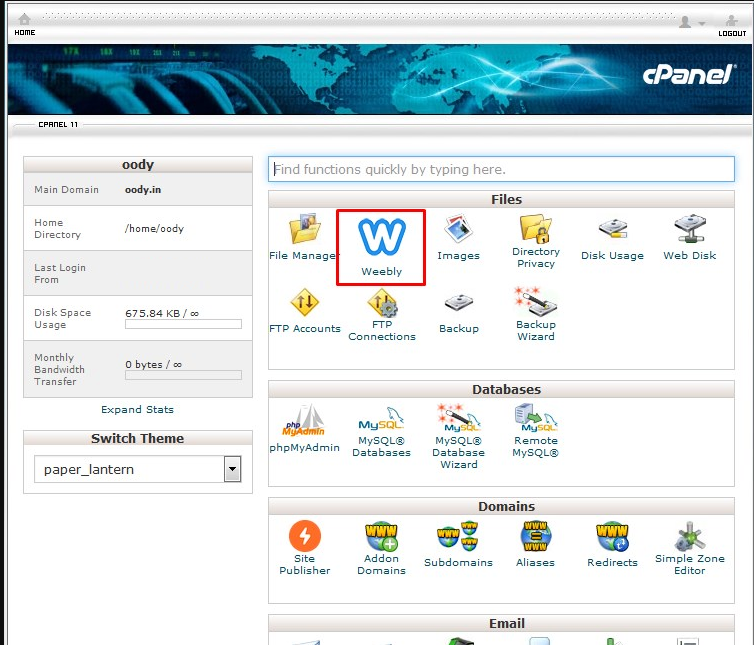
Task: Open the Switch Theme paper_lantern dropdown
Action: click(x=138, y=469)
